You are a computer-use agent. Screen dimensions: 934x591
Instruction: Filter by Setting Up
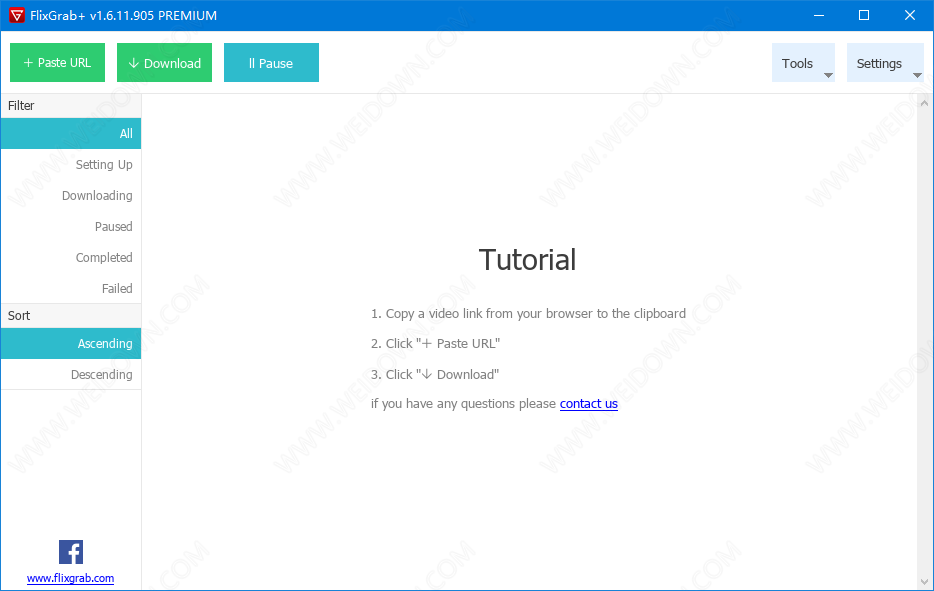(x=71, y=164)
